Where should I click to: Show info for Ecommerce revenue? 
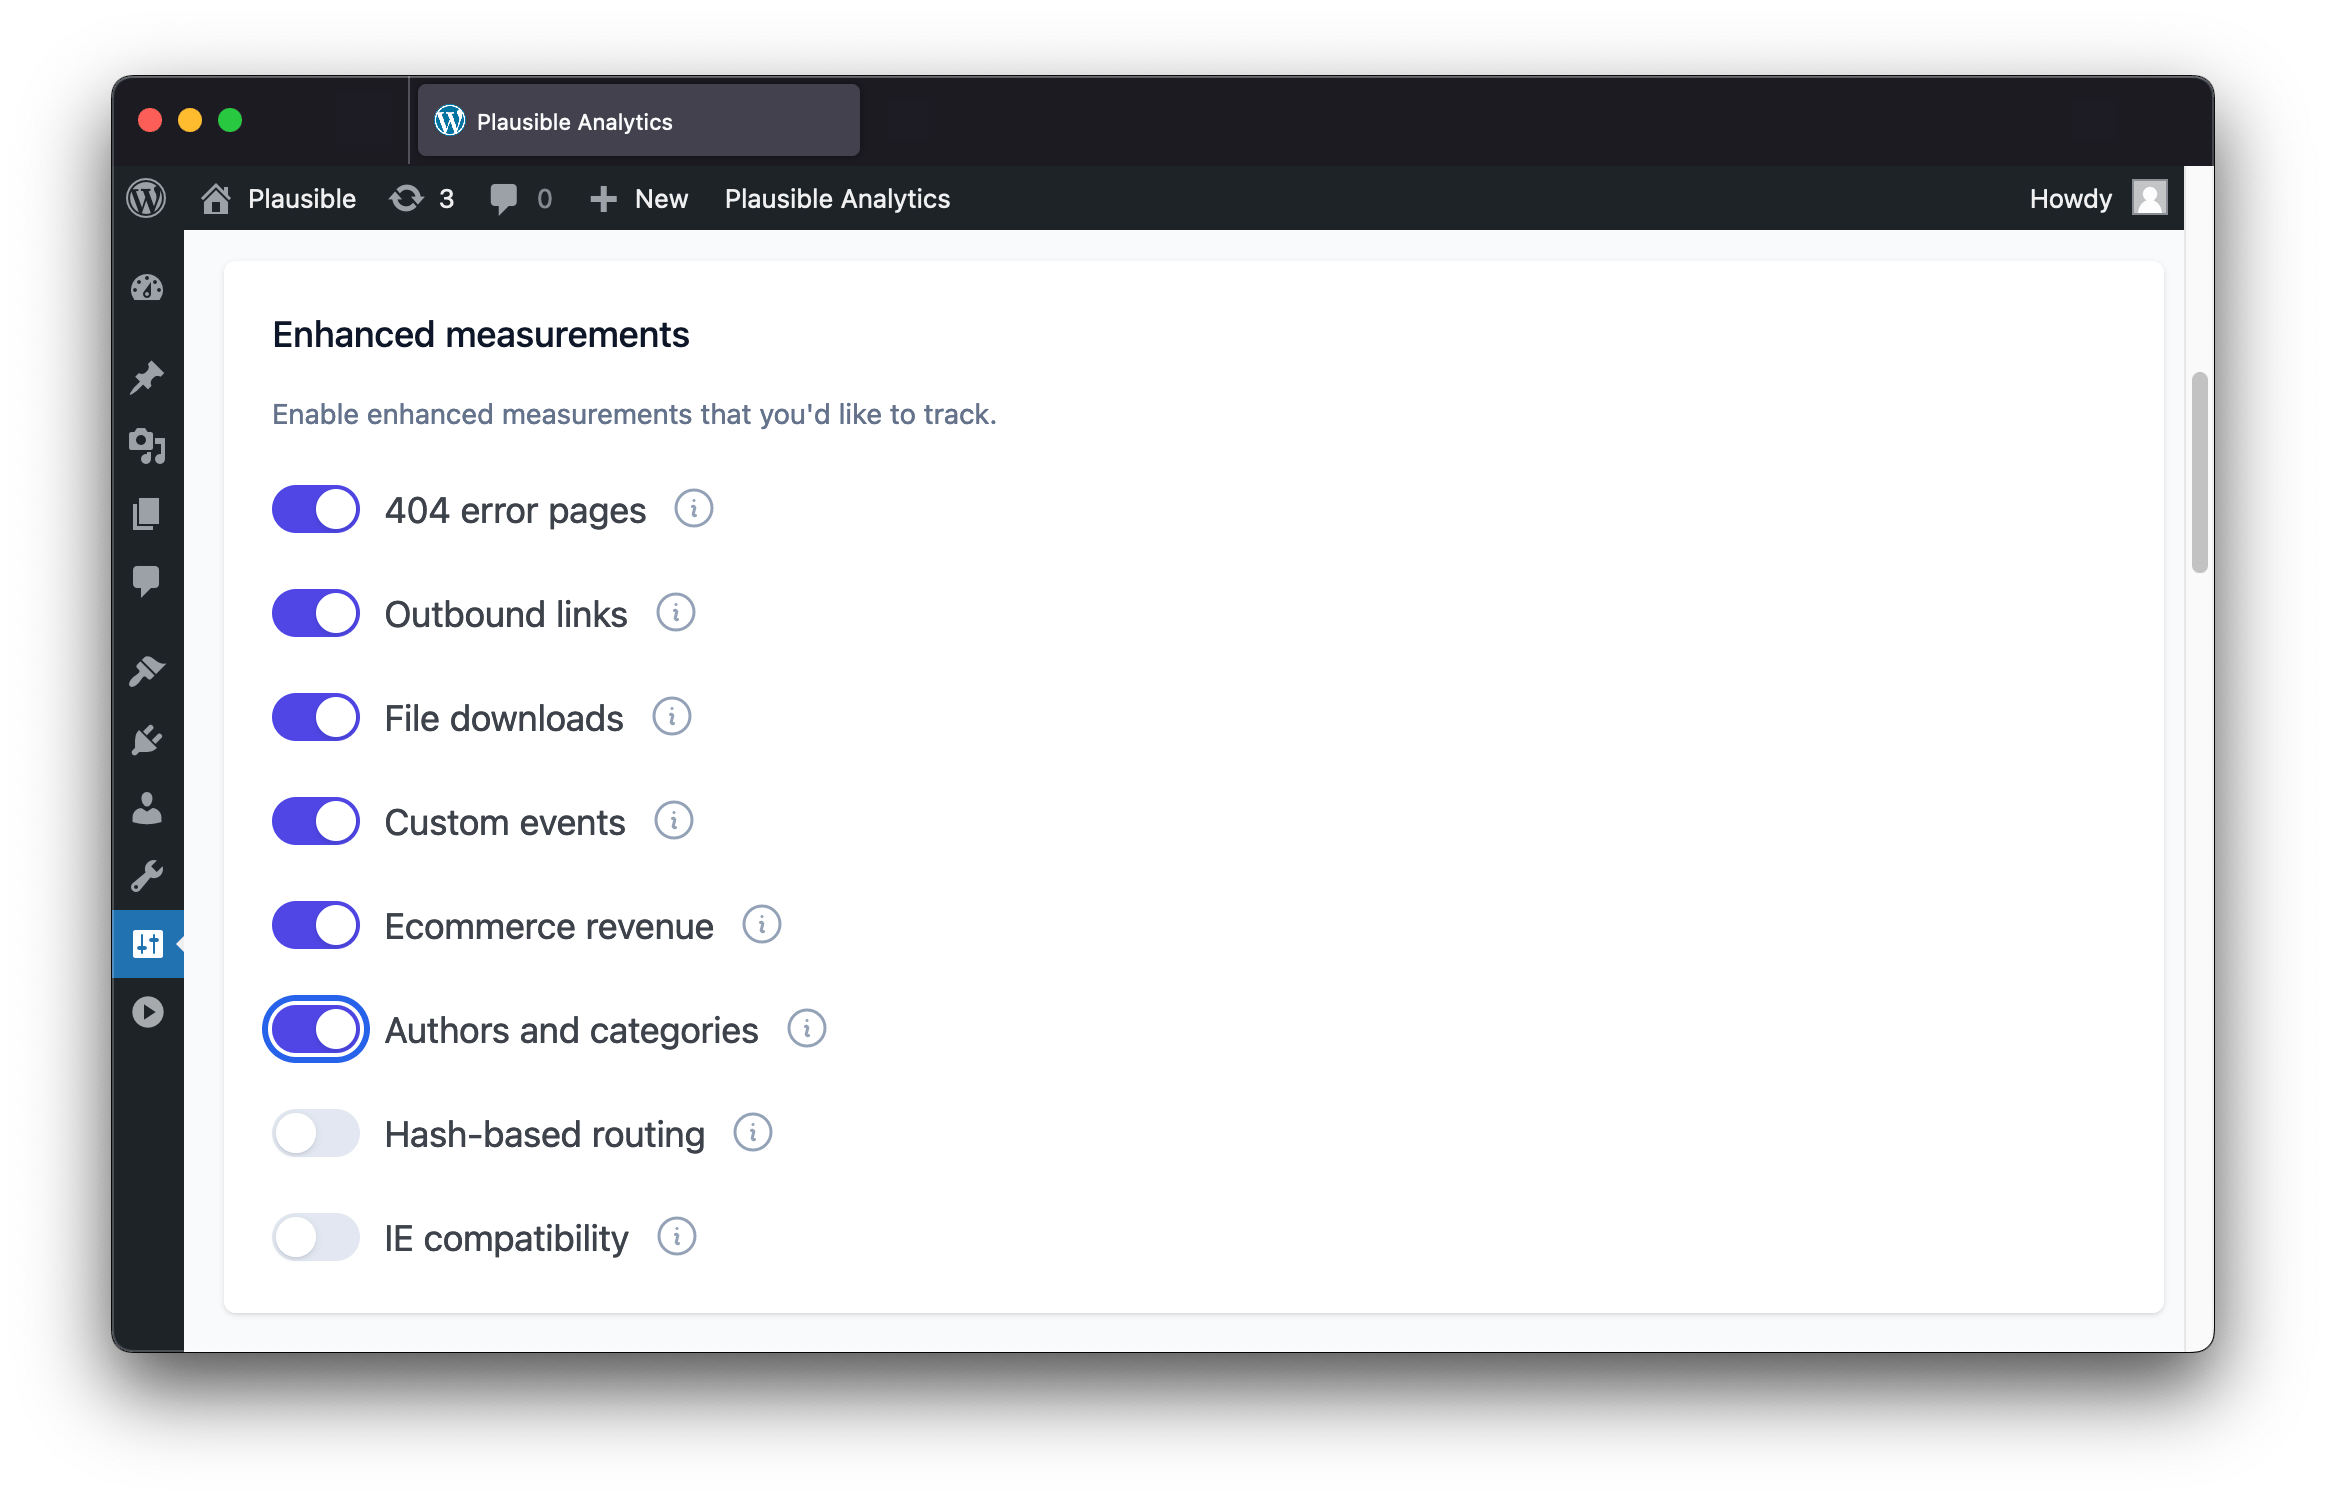[761, 925]
